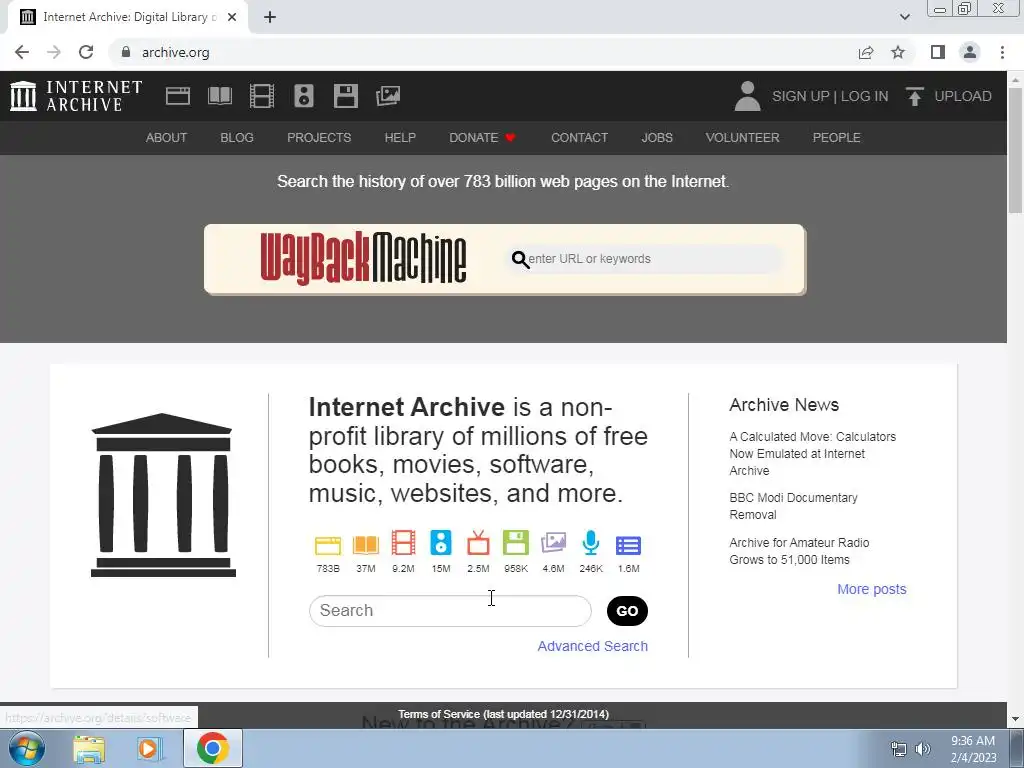Open the Windows Start button
The width and height of the screenshot is (1024, 768).
pos(27,748)
